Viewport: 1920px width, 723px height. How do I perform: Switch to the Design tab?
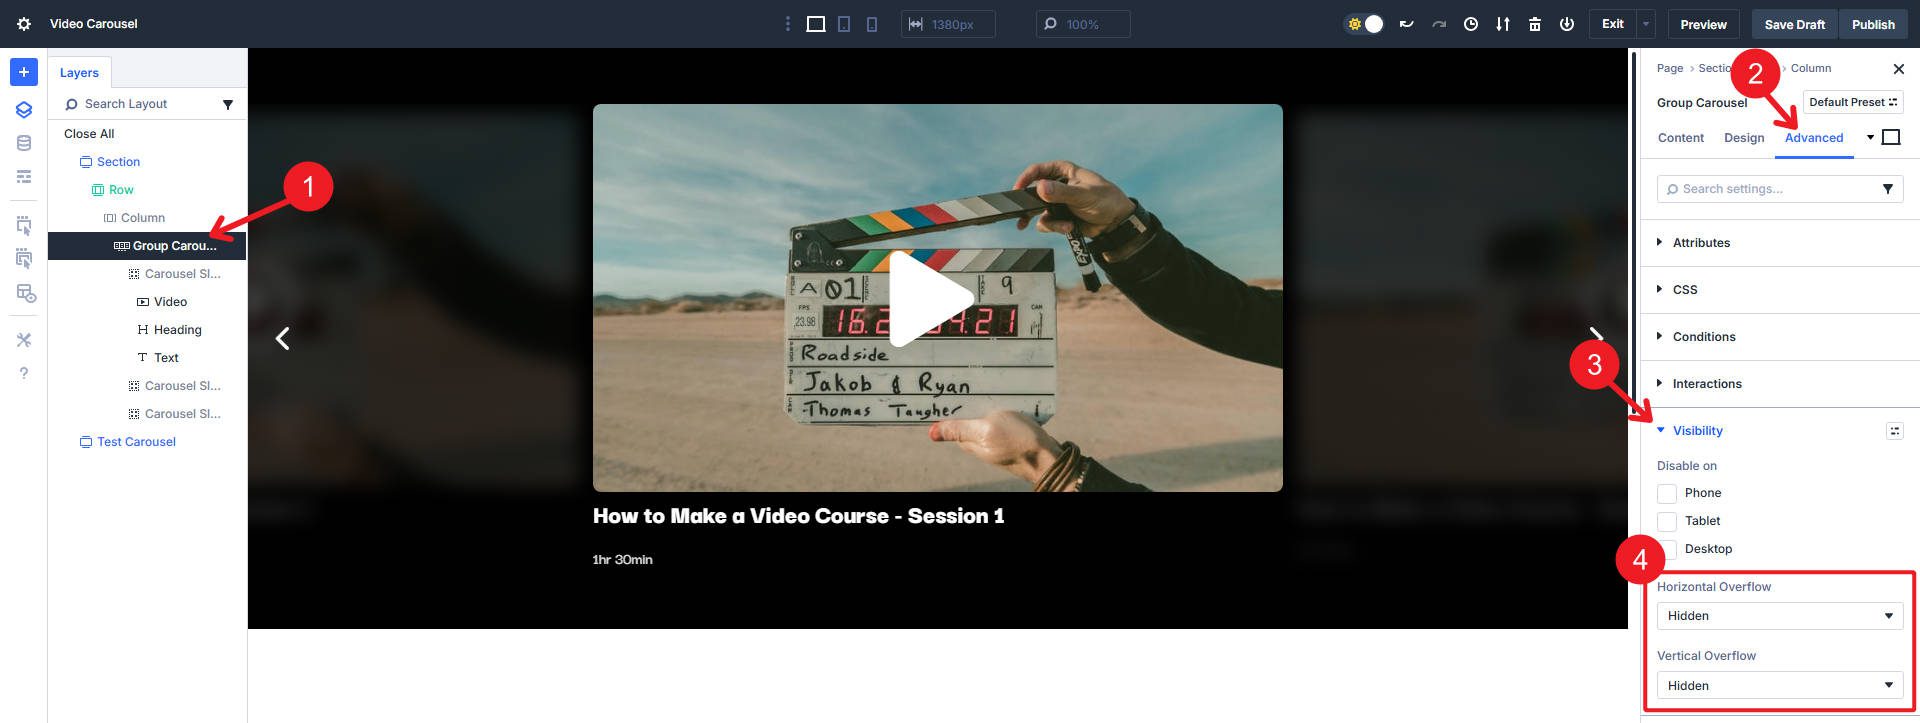1743,138
